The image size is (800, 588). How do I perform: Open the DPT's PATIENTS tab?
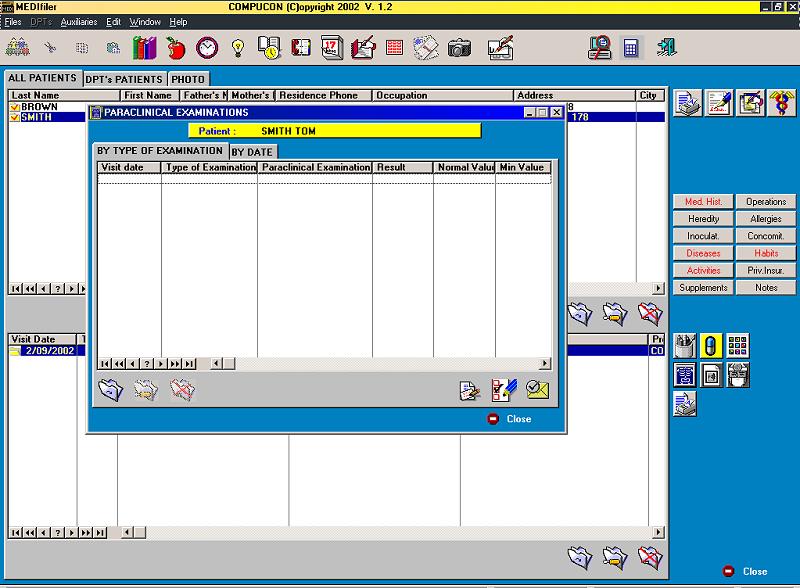point(124,79)
